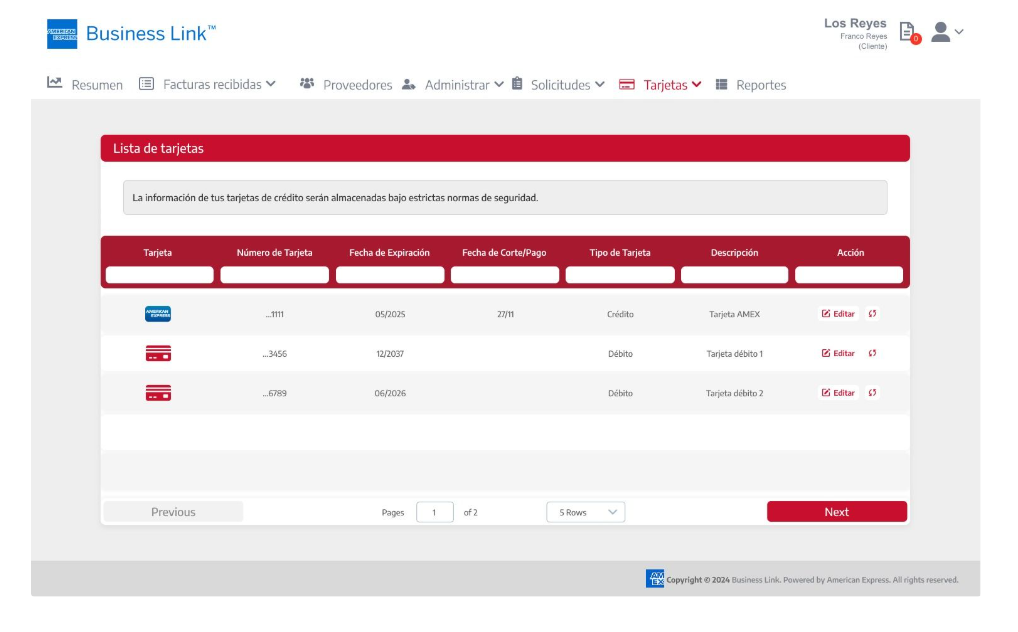1018x632 pixels.
Task: Open the user profile avatar menu
Action: 946,32
